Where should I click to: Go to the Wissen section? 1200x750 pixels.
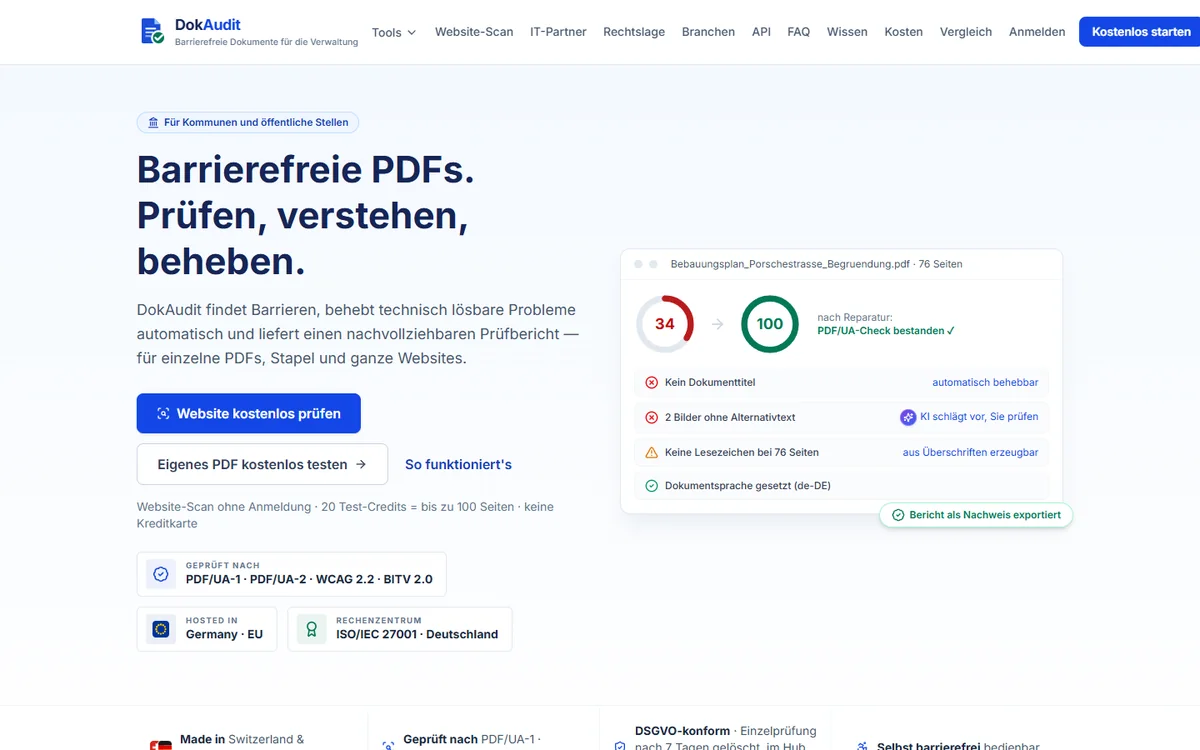point(847,32)
